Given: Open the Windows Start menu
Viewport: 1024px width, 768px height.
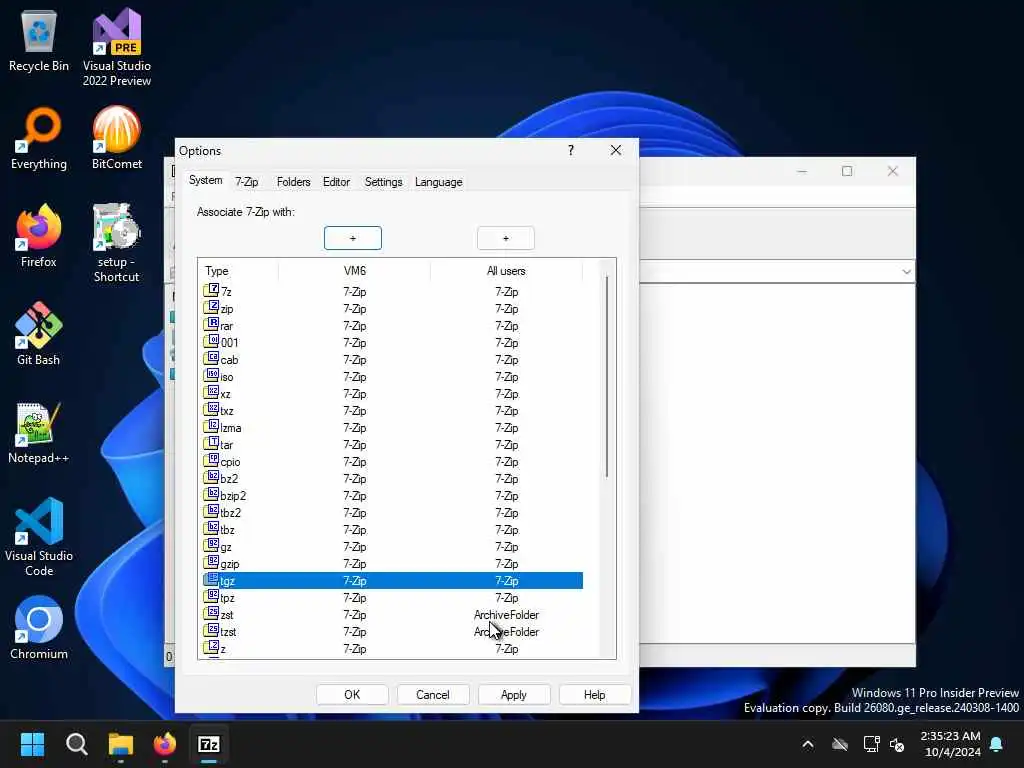Looking at the screenshot, I should [x=32, y=744].
